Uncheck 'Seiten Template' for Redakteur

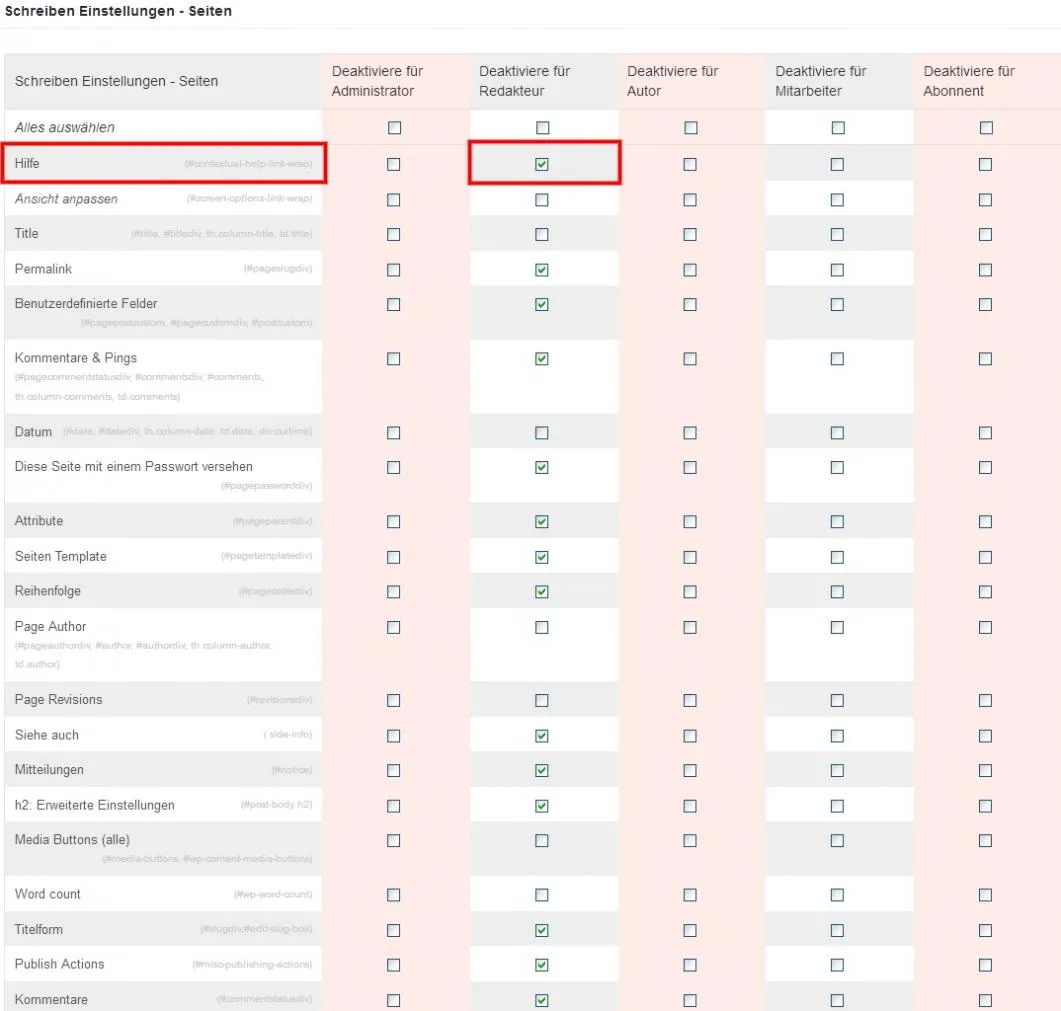click(x=541, y=557)
